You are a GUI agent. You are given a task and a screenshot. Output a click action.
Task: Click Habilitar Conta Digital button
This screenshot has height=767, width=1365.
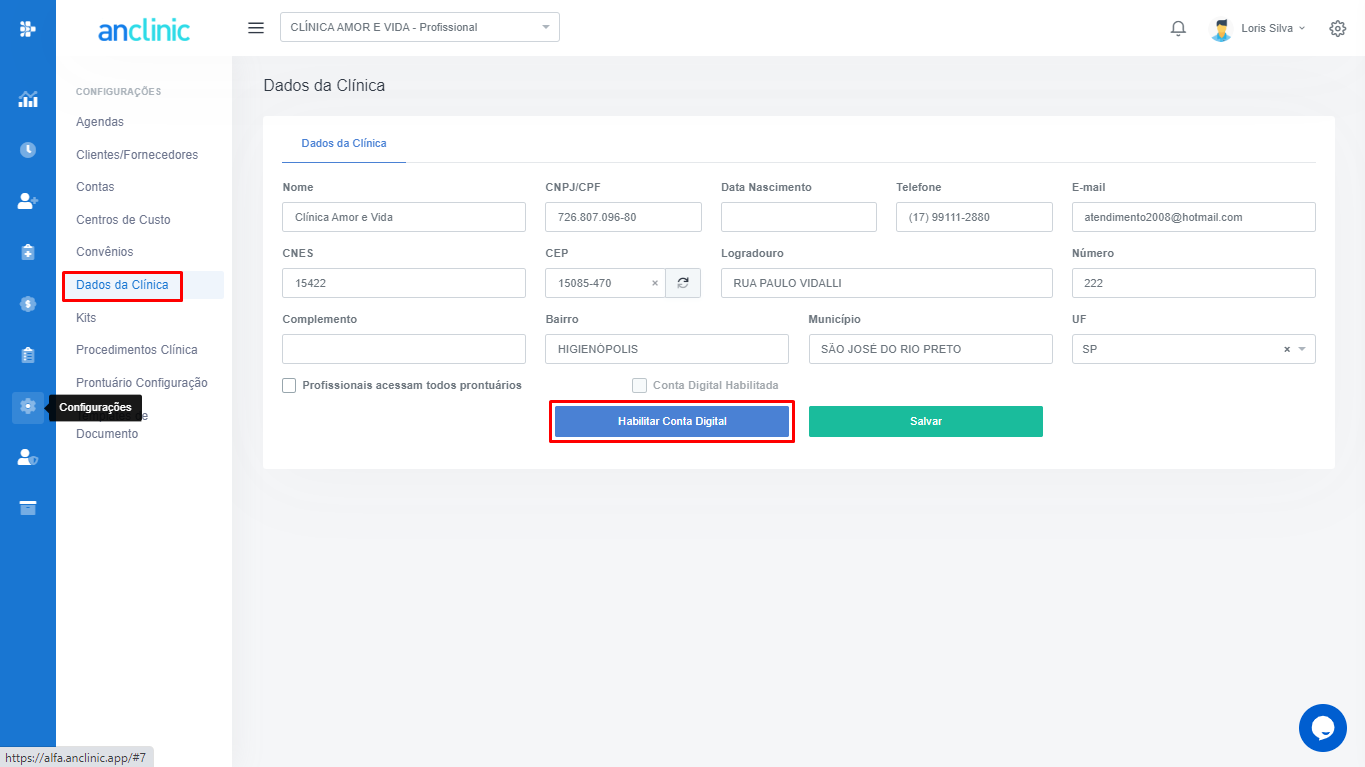[x=672, y=421]
